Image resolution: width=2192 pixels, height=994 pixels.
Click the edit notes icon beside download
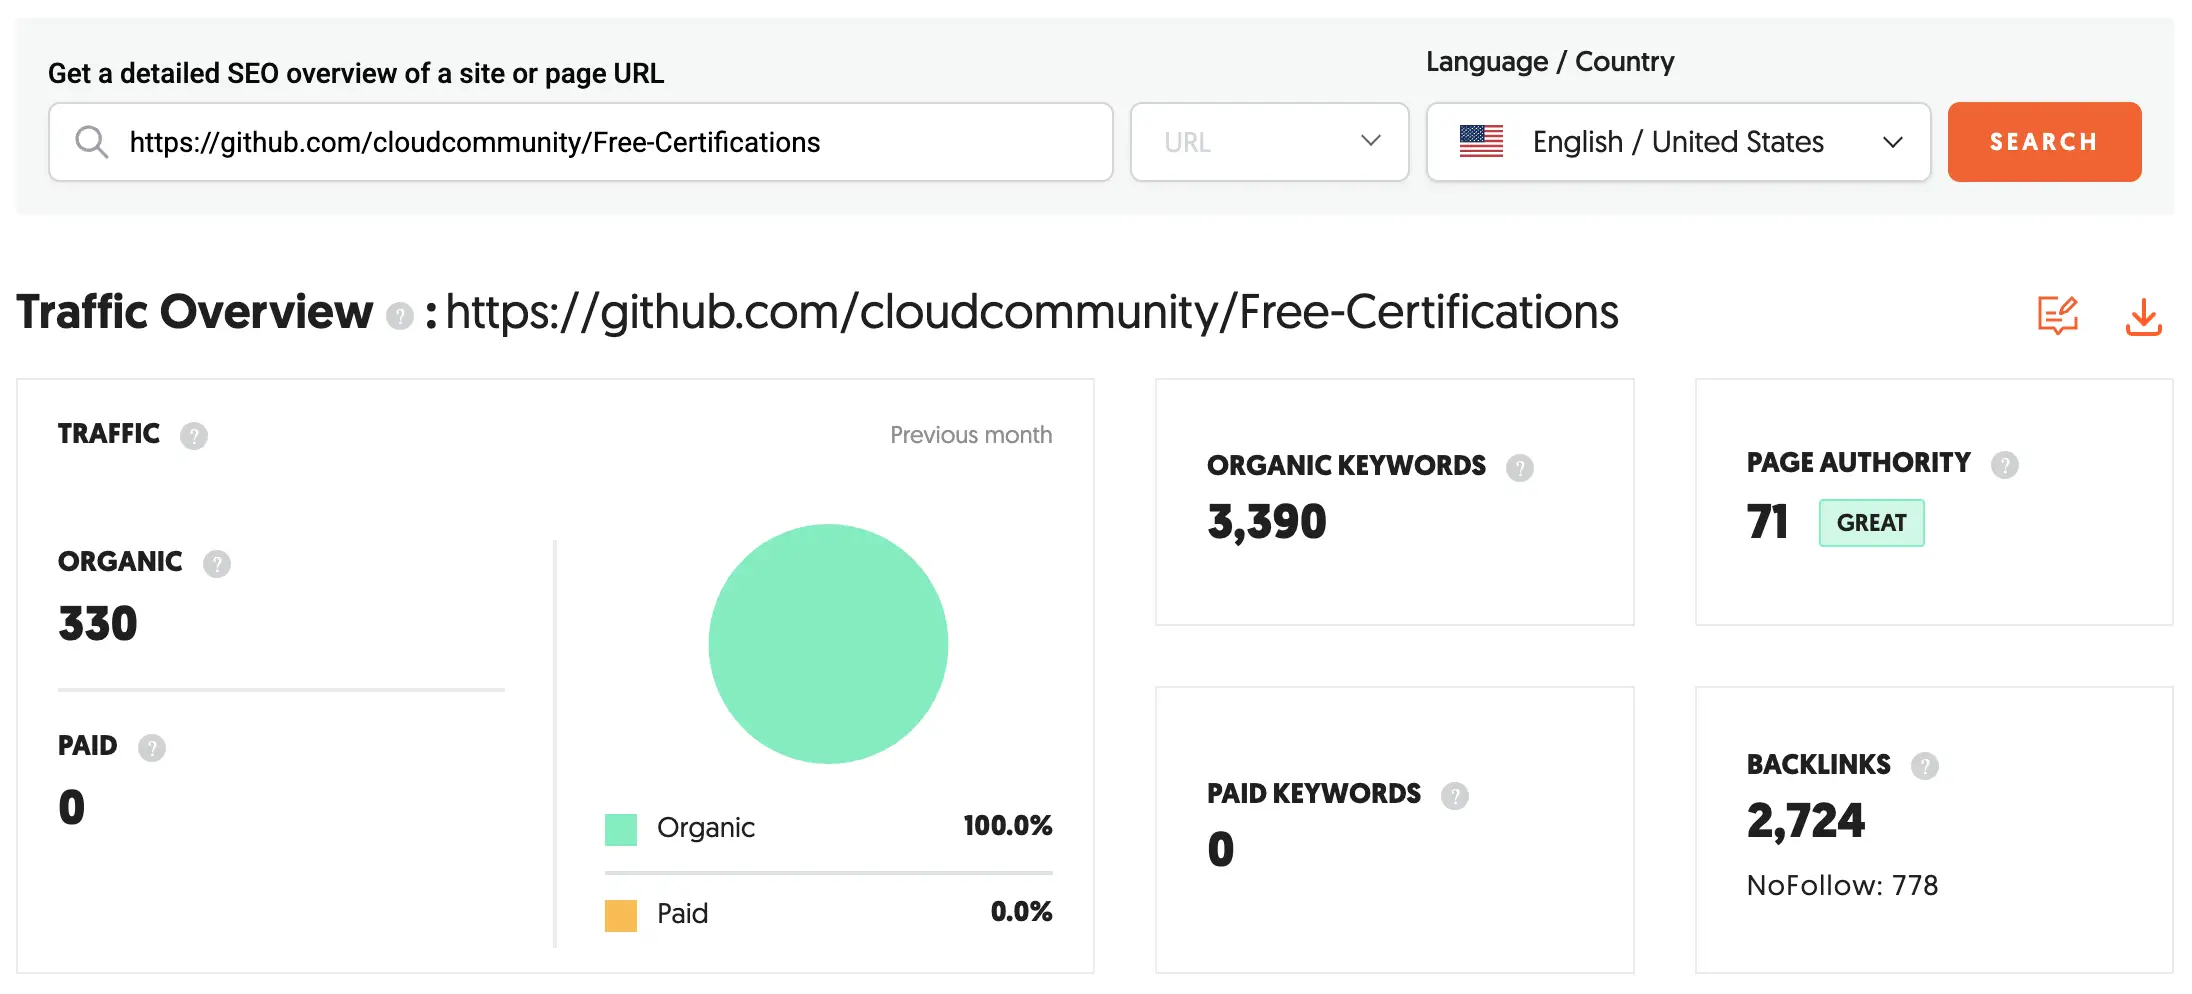click(2057, 316)
